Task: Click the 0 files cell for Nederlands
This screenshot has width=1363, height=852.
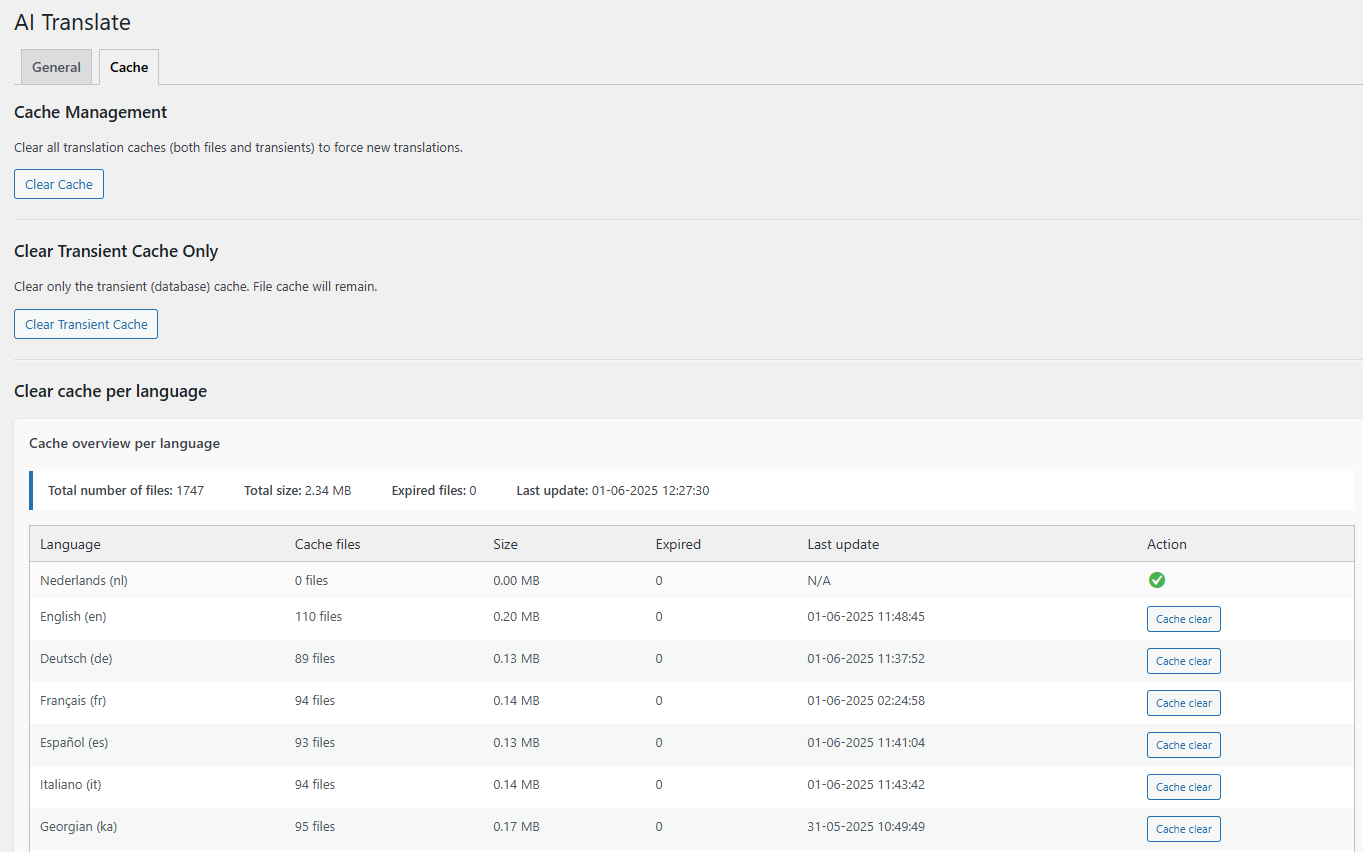Action: tap(311, 580)
